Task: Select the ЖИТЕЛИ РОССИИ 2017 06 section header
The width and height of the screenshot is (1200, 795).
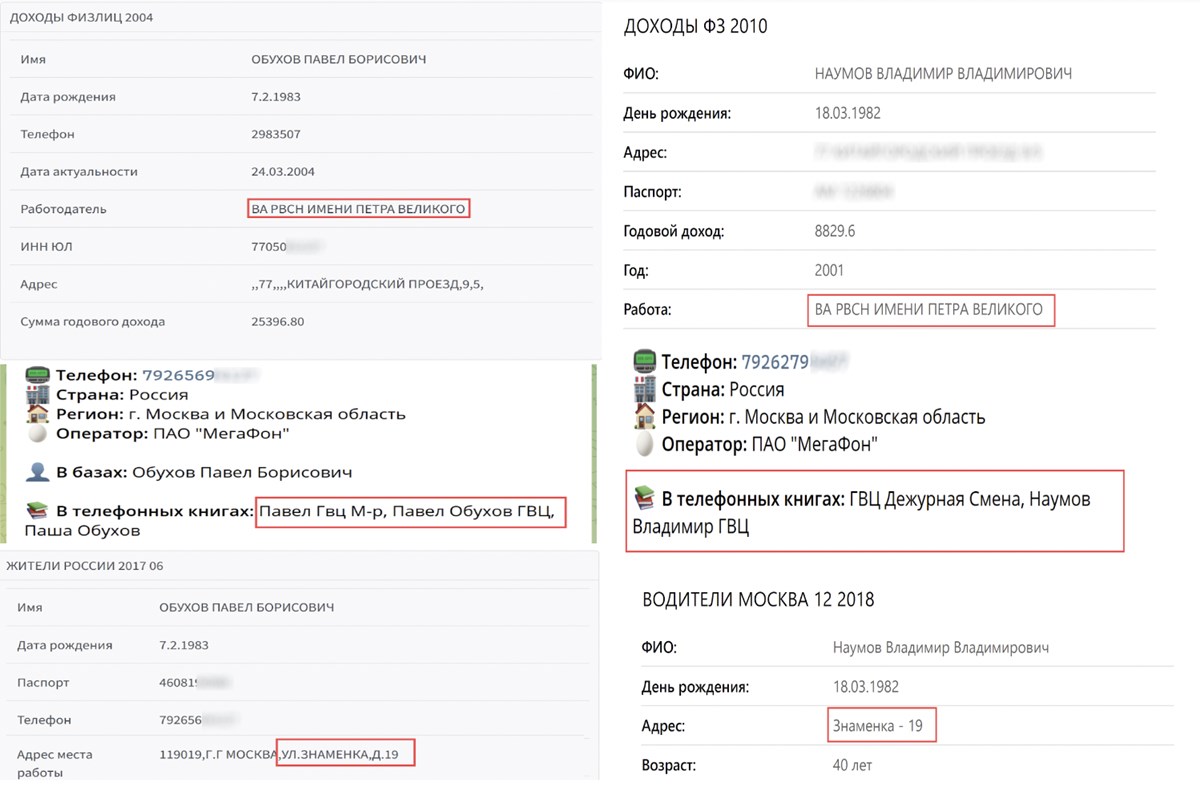Action: 85,566
